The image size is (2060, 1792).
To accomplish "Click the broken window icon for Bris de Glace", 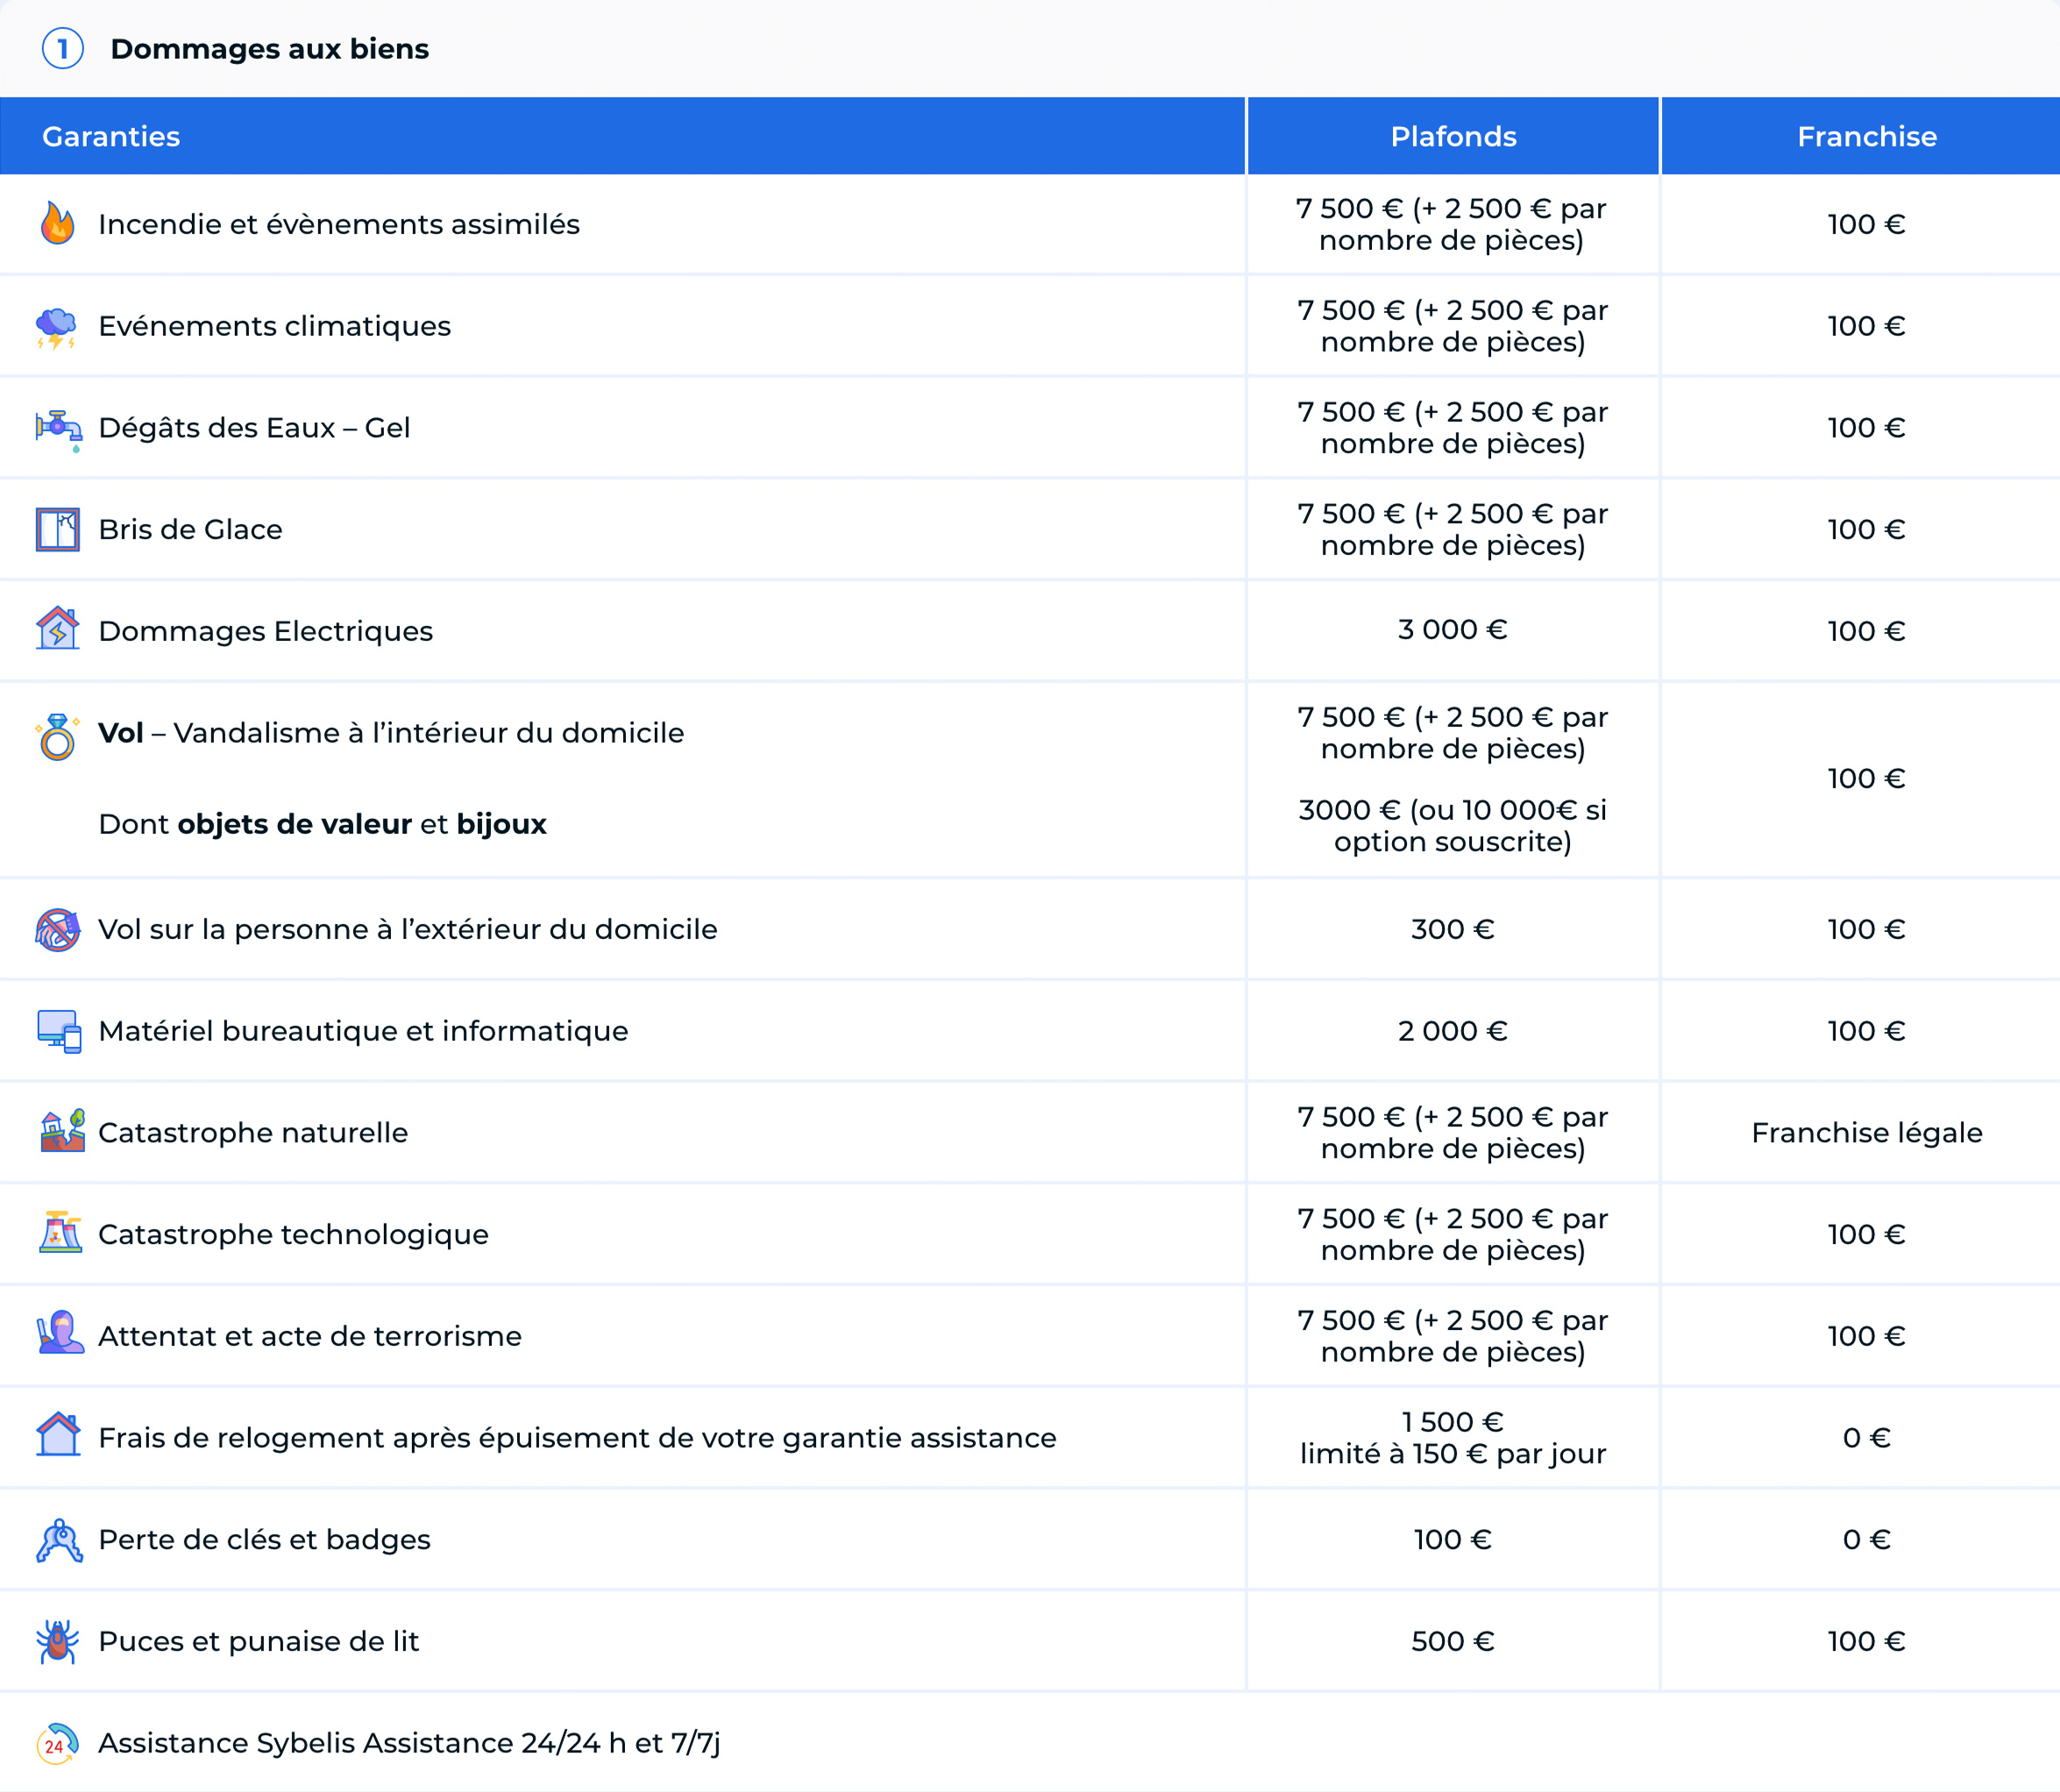I will pos(58,529).
